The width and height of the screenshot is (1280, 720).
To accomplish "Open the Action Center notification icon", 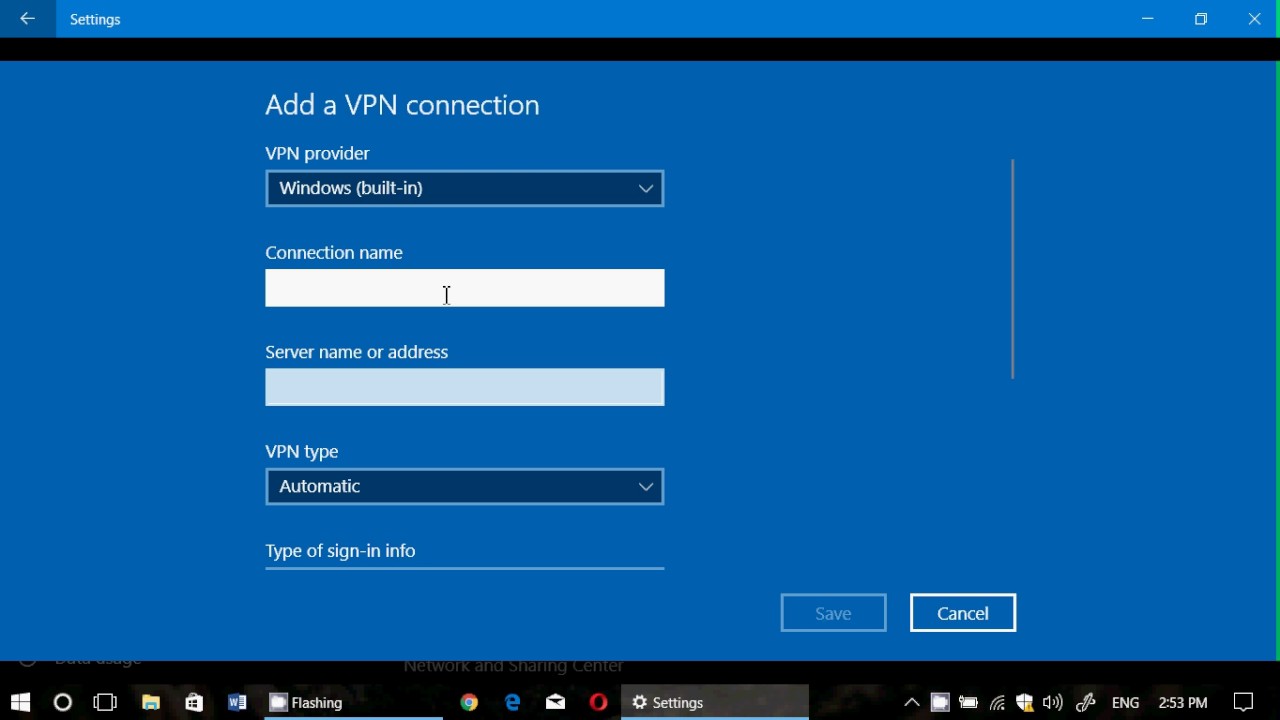I will point(1244,703).
